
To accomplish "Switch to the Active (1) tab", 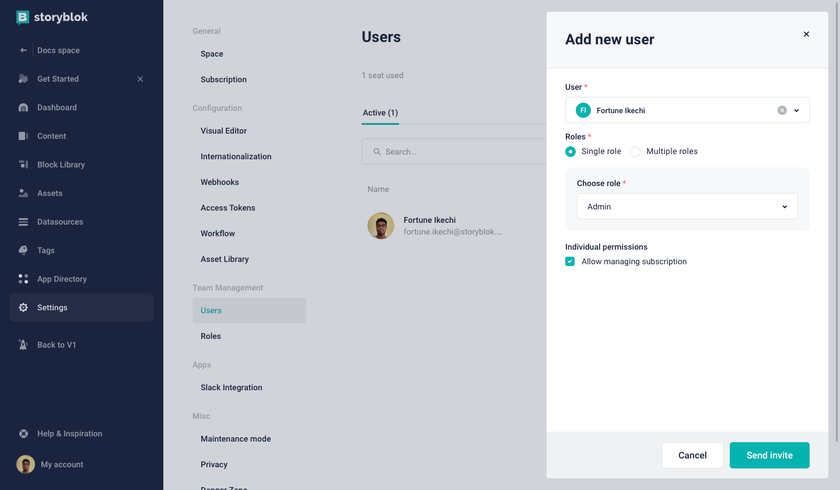I will (x=380, y=113).
